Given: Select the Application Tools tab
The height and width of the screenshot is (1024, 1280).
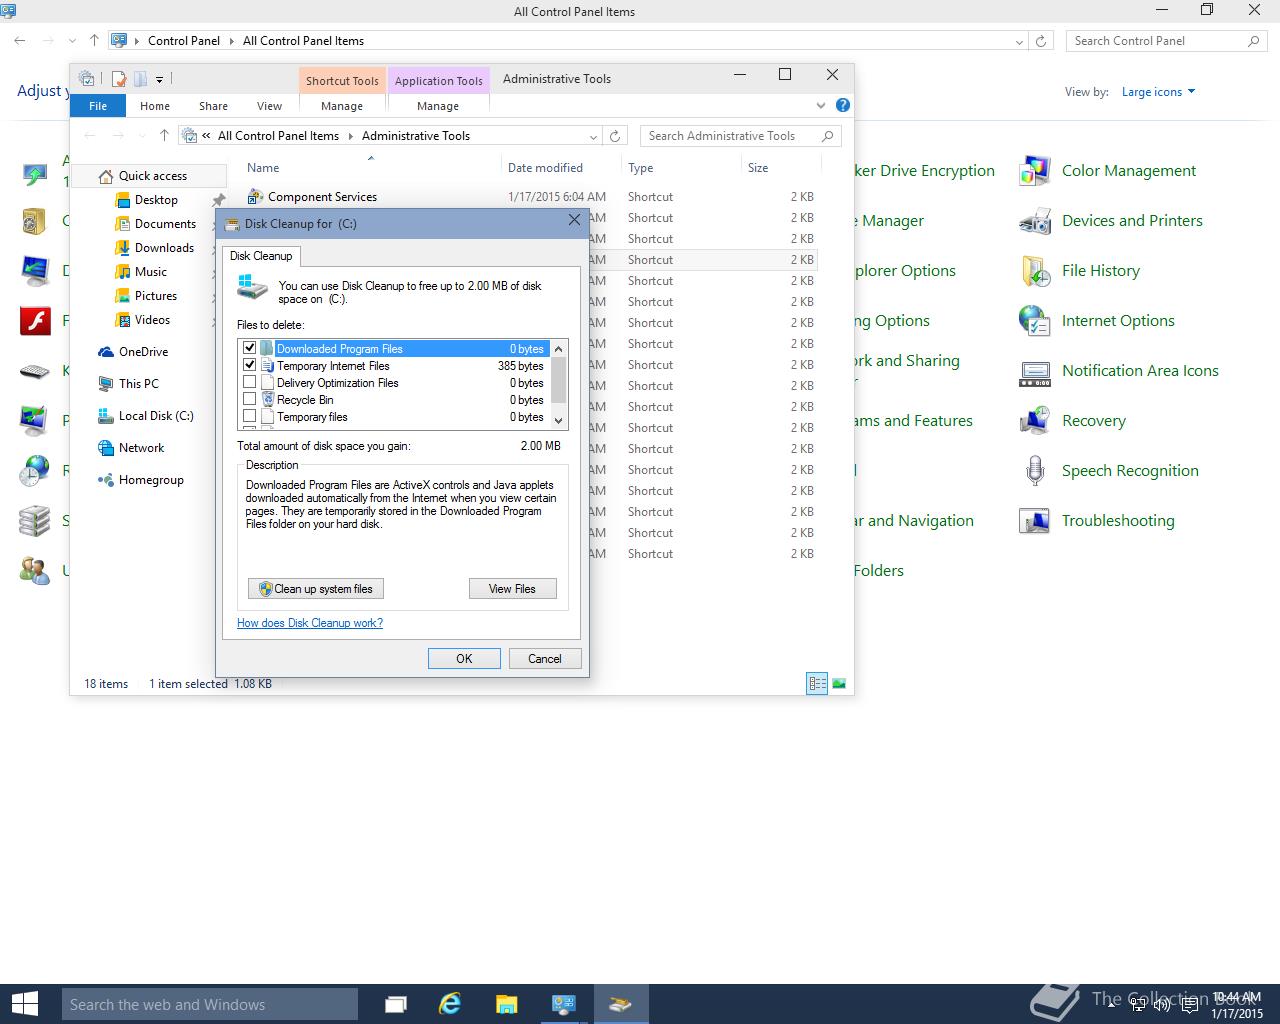Looking at the screenshot, I should (438, 81).
